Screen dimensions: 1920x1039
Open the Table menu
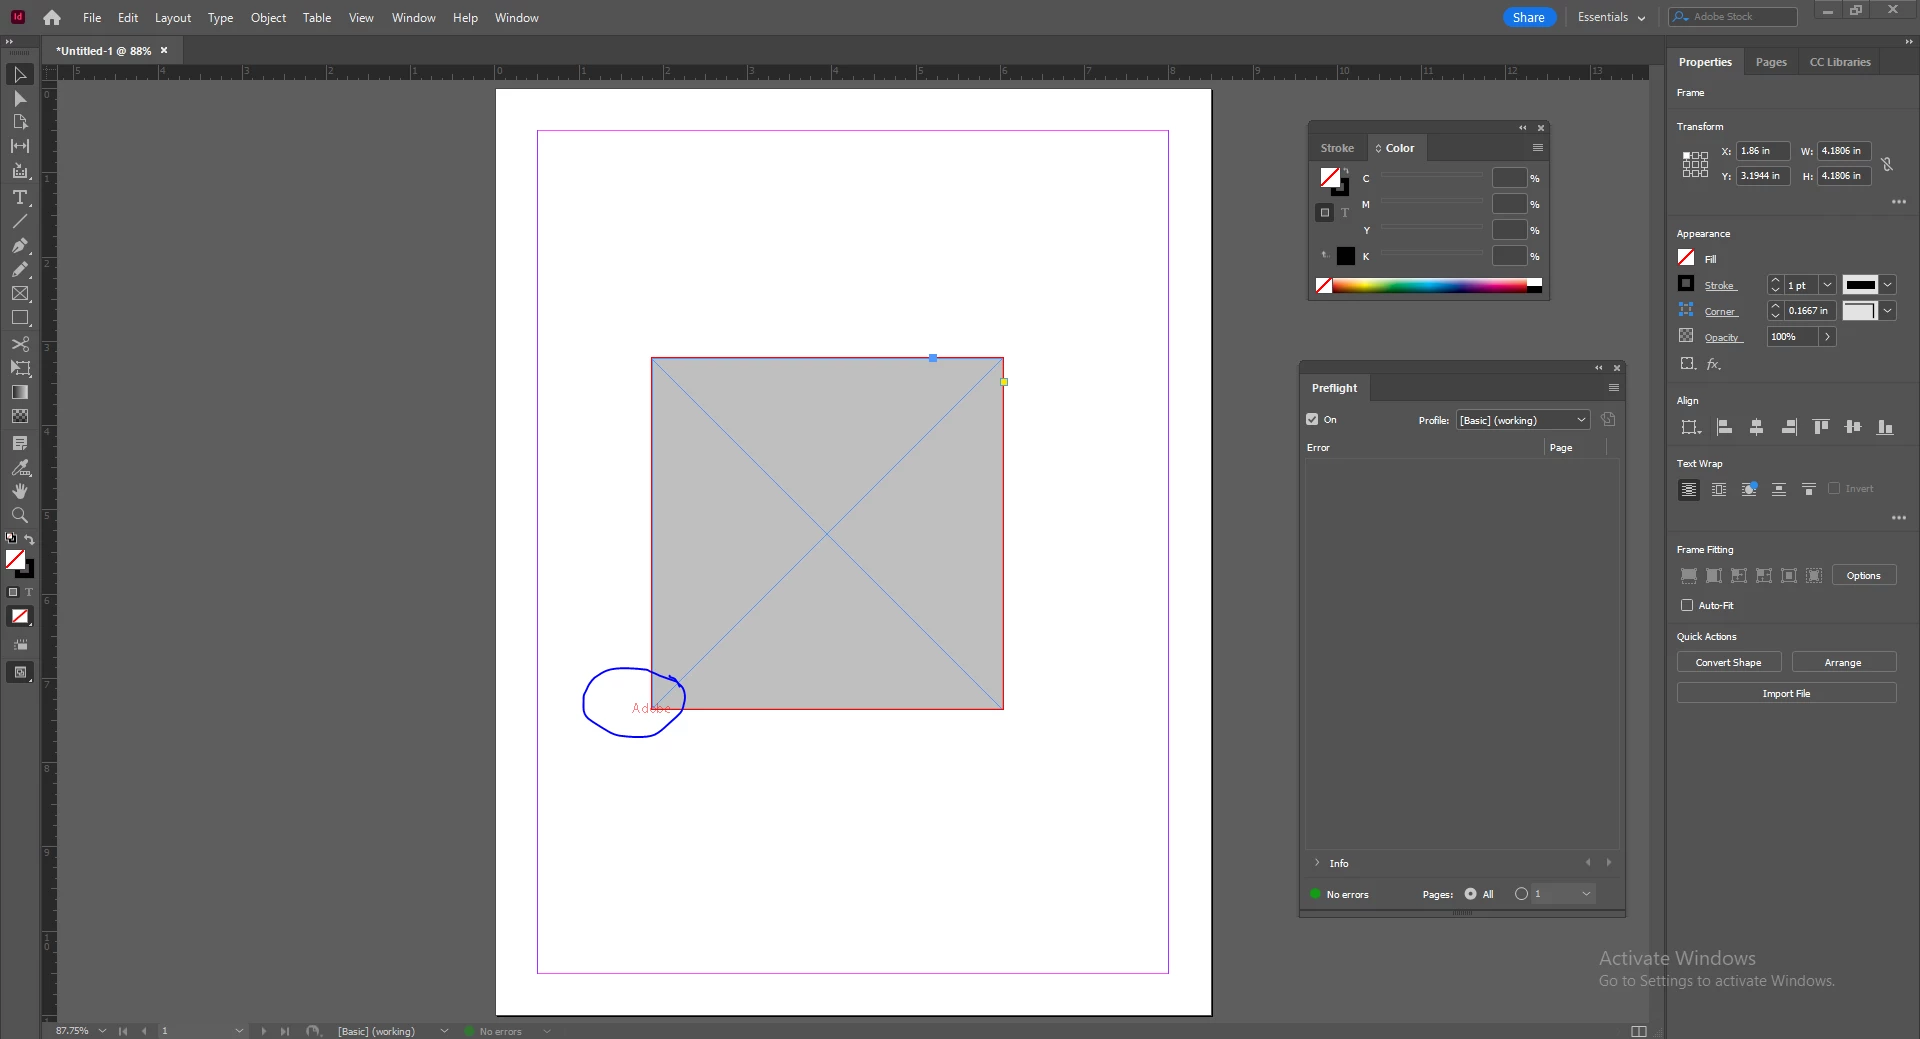pos(317,17)
